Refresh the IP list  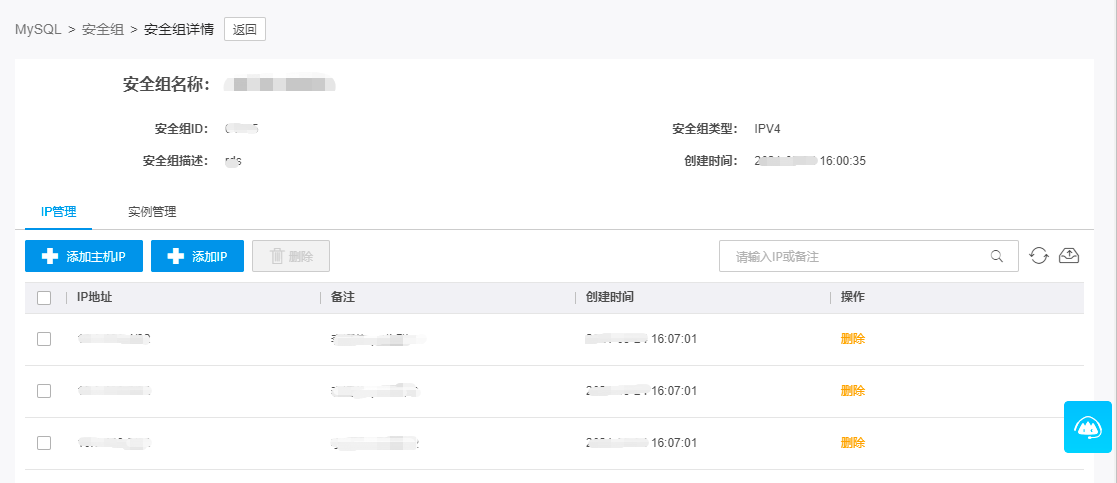[x=1039, y=256]
